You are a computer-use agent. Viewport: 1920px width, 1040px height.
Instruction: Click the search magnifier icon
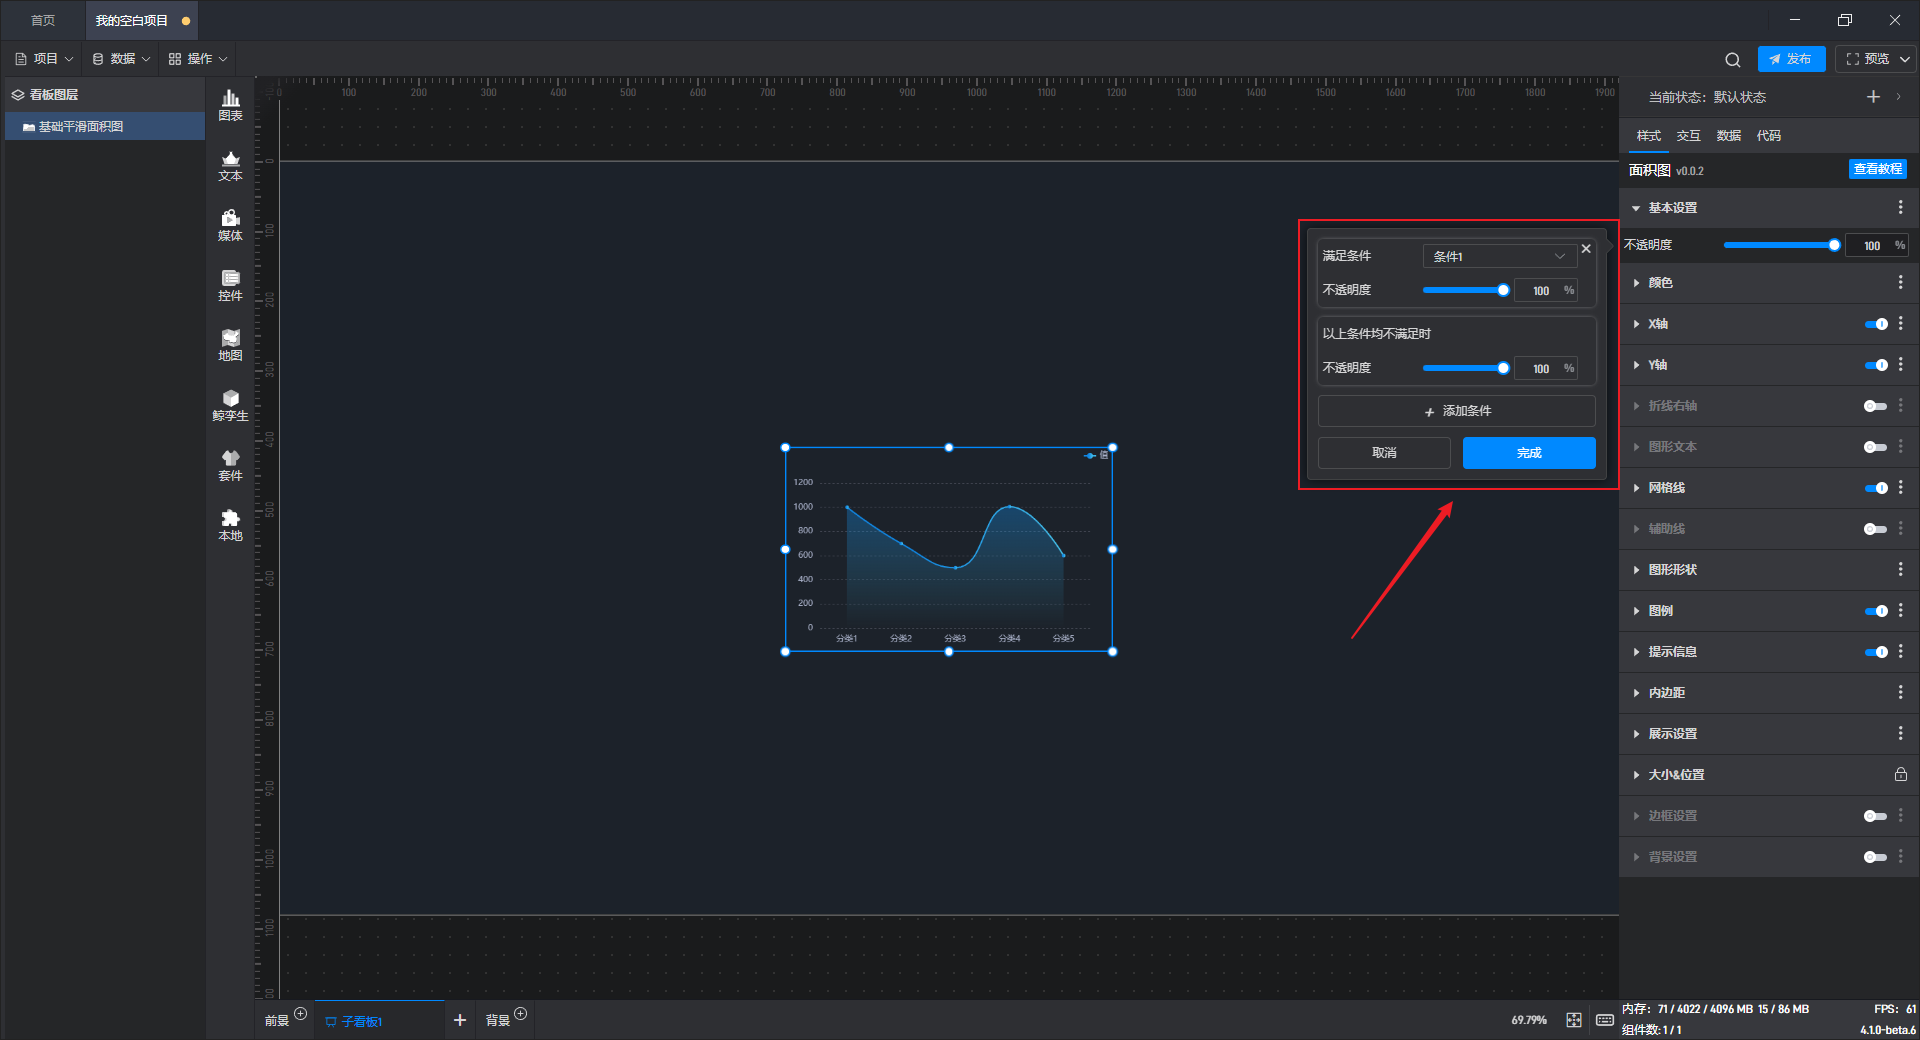click(x=1733, y=59)
